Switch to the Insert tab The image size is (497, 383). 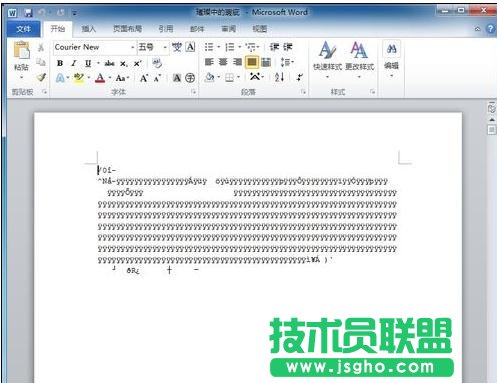89,29
